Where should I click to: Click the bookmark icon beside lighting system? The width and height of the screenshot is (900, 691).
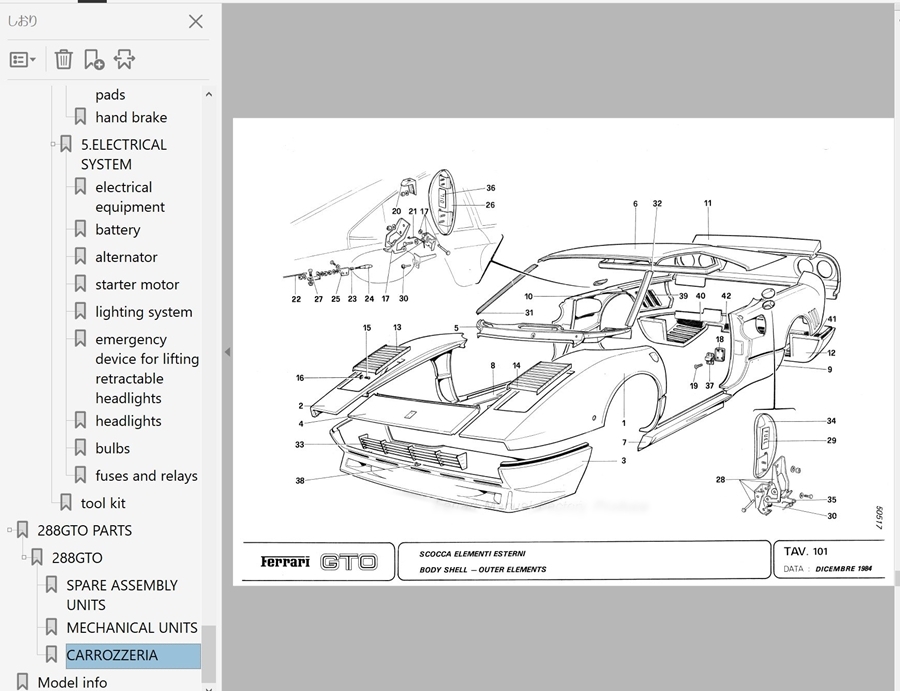point(80,312)
